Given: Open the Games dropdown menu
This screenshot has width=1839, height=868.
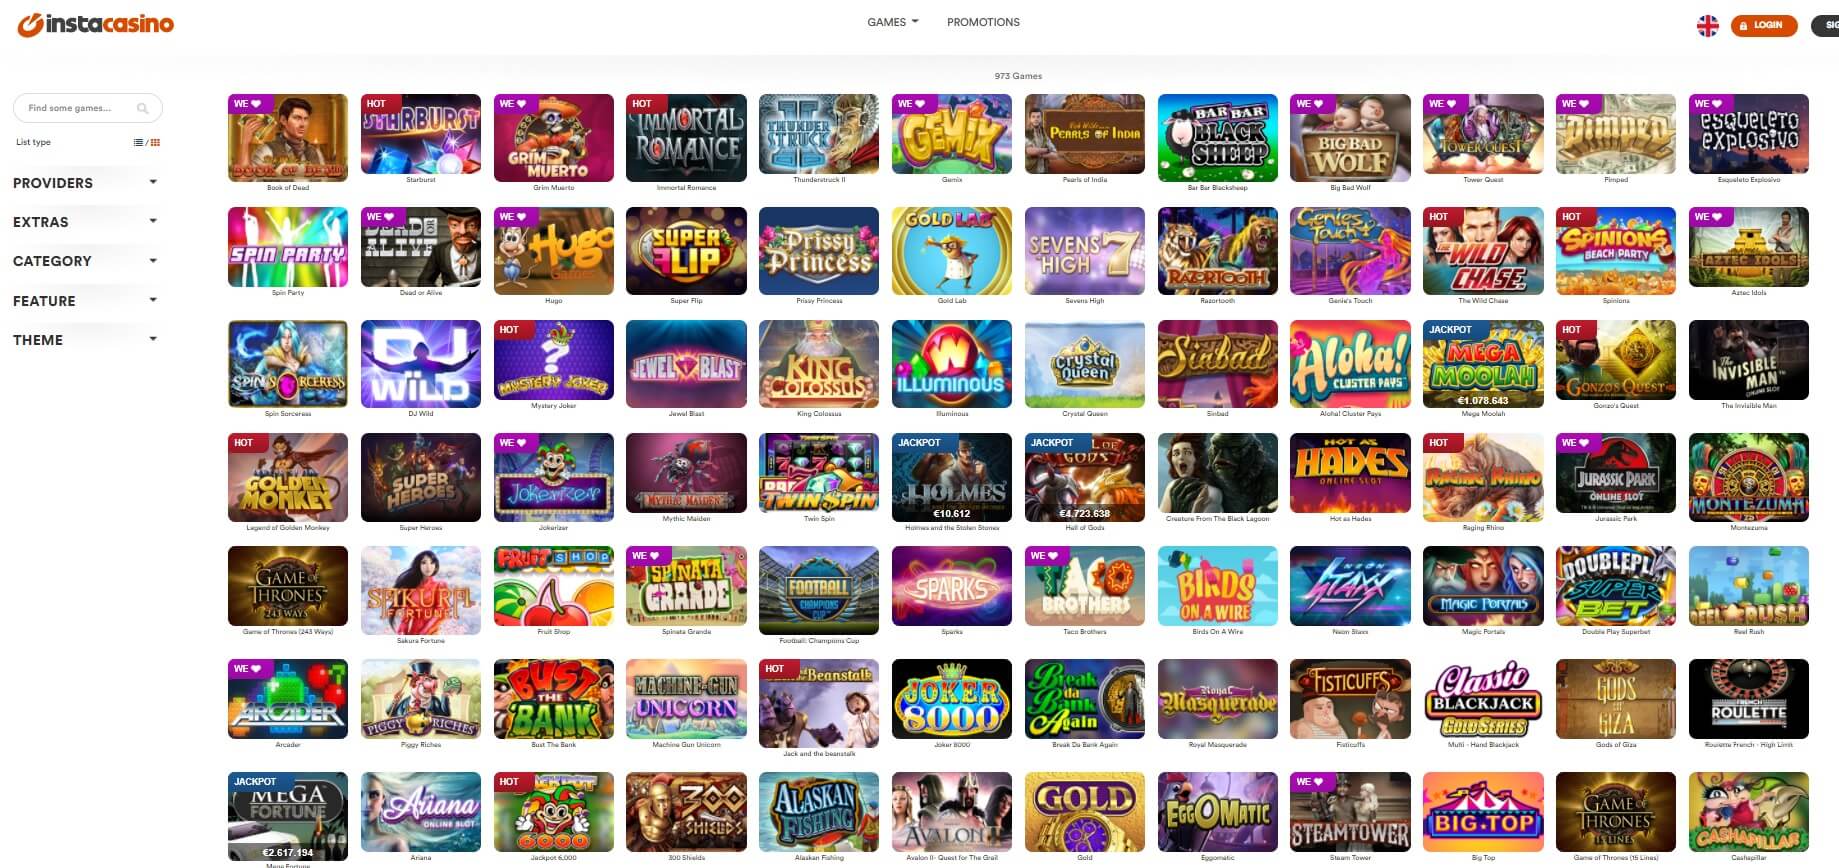Looking at the screenshot, I should coord(892,22).
